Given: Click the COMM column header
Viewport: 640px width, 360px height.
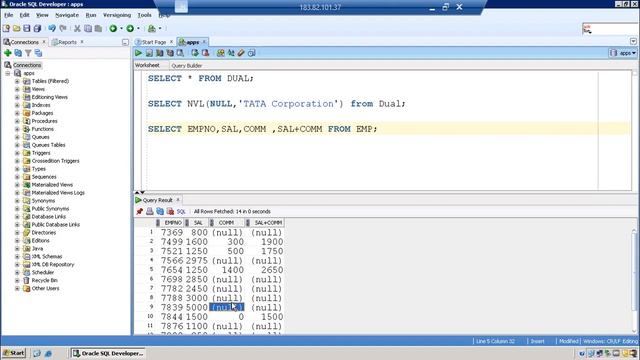Looking at the screenshot, I should [226, 222].
